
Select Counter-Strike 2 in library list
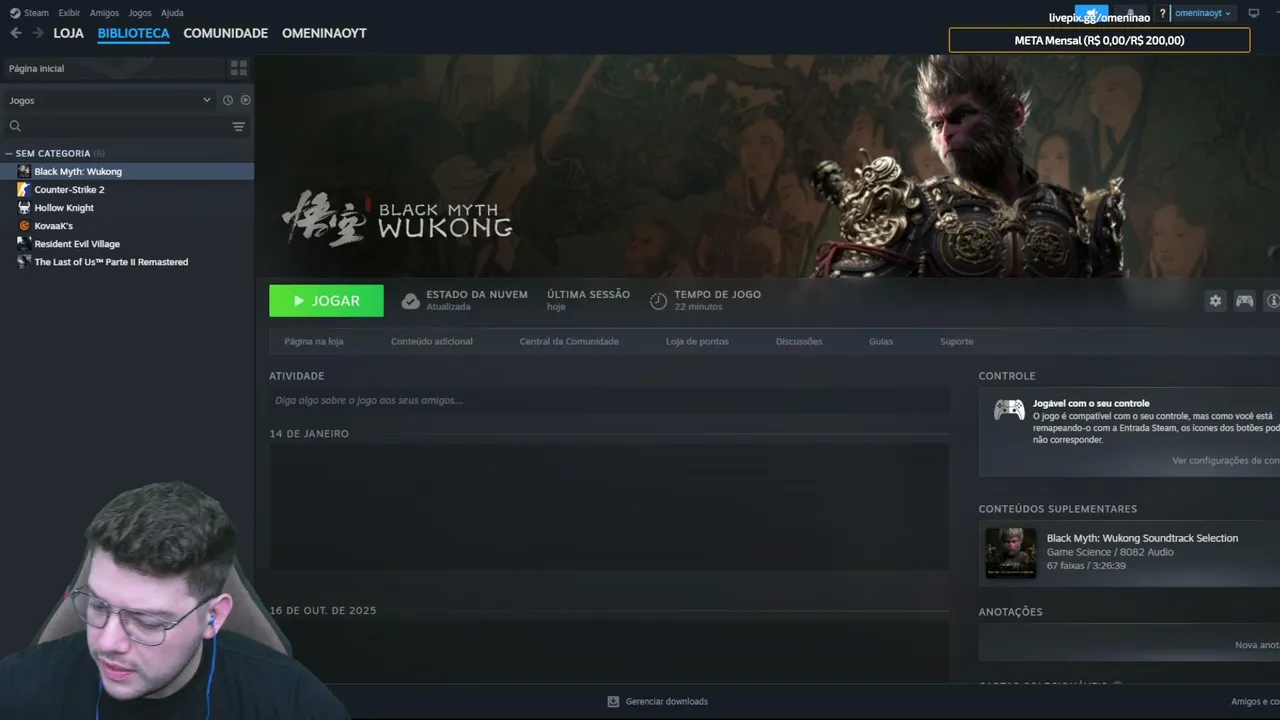(127, 189)
